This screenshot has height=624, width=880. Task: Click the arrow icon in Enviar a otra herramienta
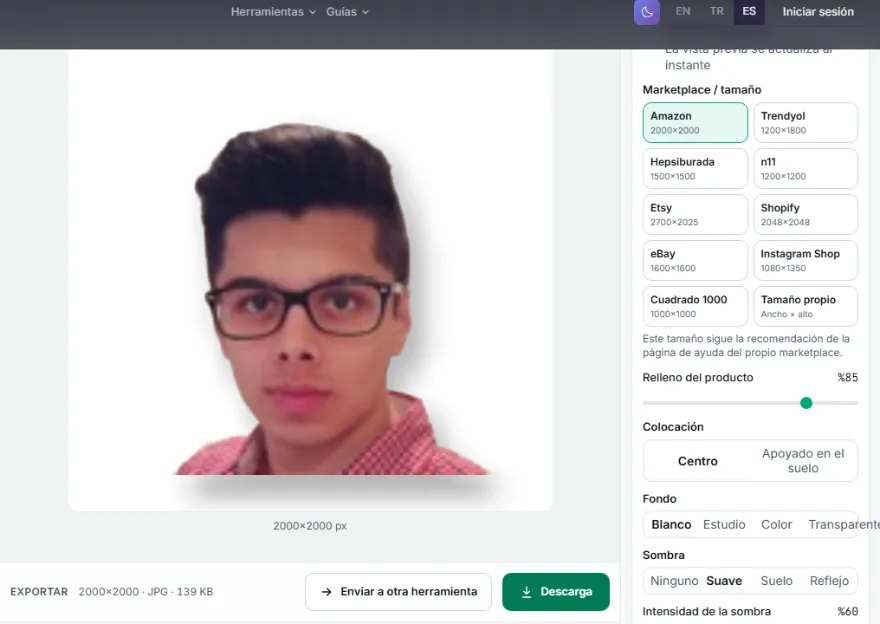tap(326, 592)
